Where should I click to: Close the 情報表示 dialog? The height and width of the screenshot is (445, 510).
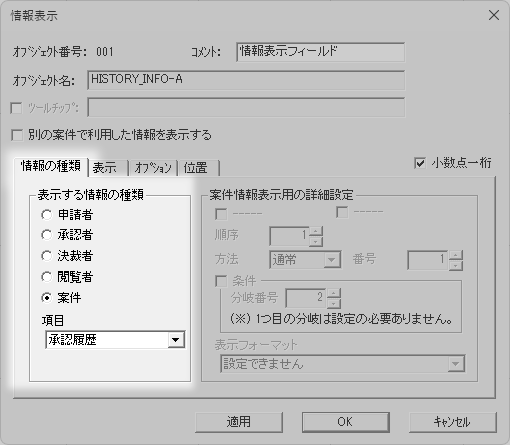pyautogui.click(x=494, y=15)
